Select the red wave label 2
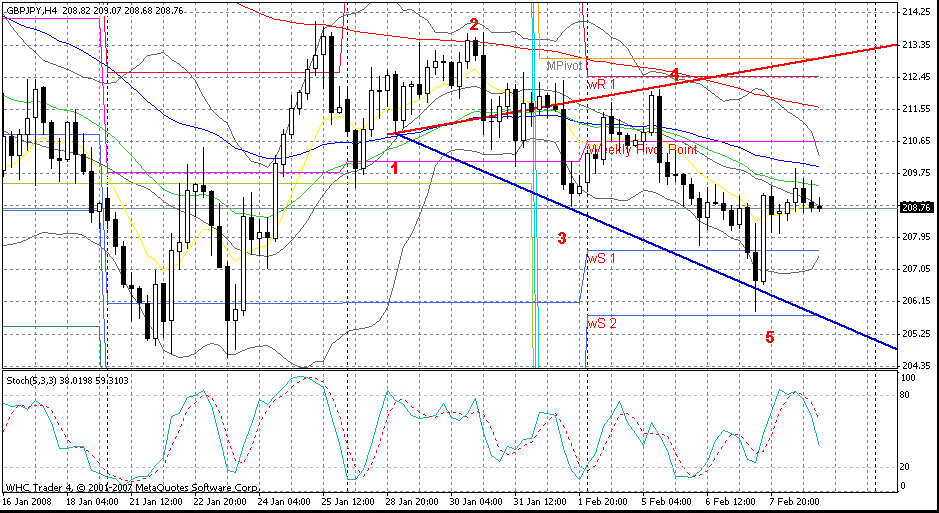Image resolution: width=939 pixels, height=513 pixels. pos(474,24)
